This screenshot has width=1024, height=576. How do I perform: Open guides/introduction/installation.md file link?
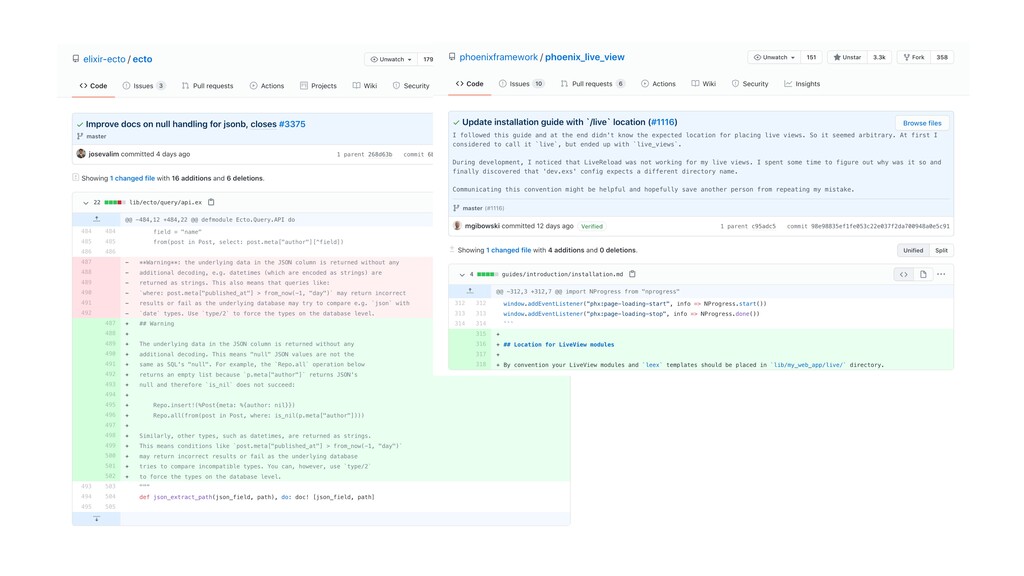click(562, 274)
